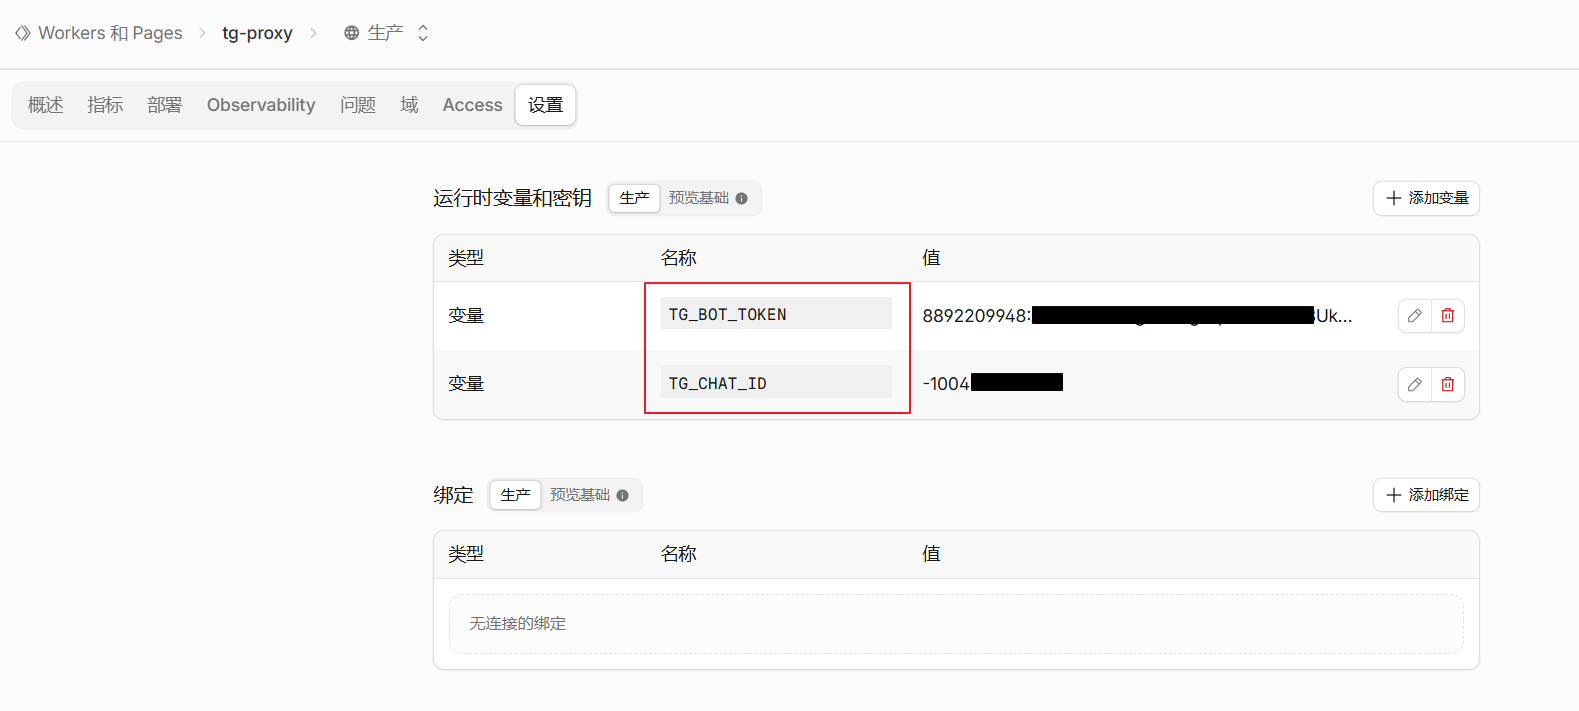Click the TG_CHAT_ID variable name
The height and width of the screenshot is (711, 1579).
717,383
